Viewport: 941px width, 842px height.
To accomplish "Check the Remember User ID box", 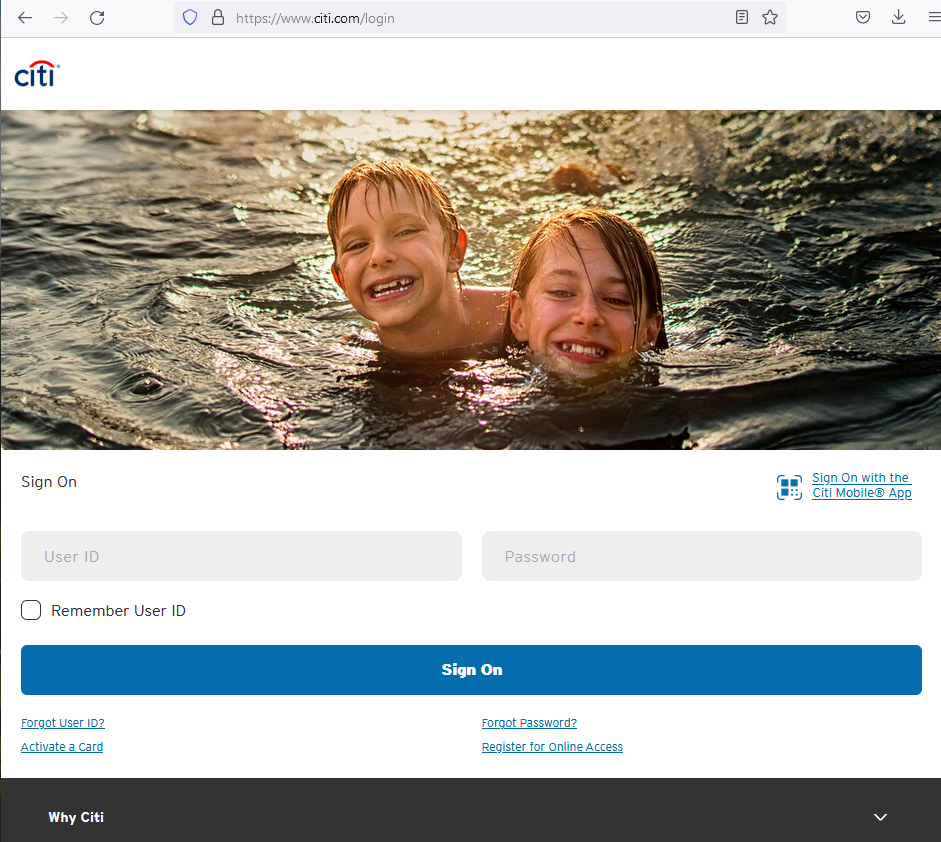I will pyautogui.click(x=30, y=610).
